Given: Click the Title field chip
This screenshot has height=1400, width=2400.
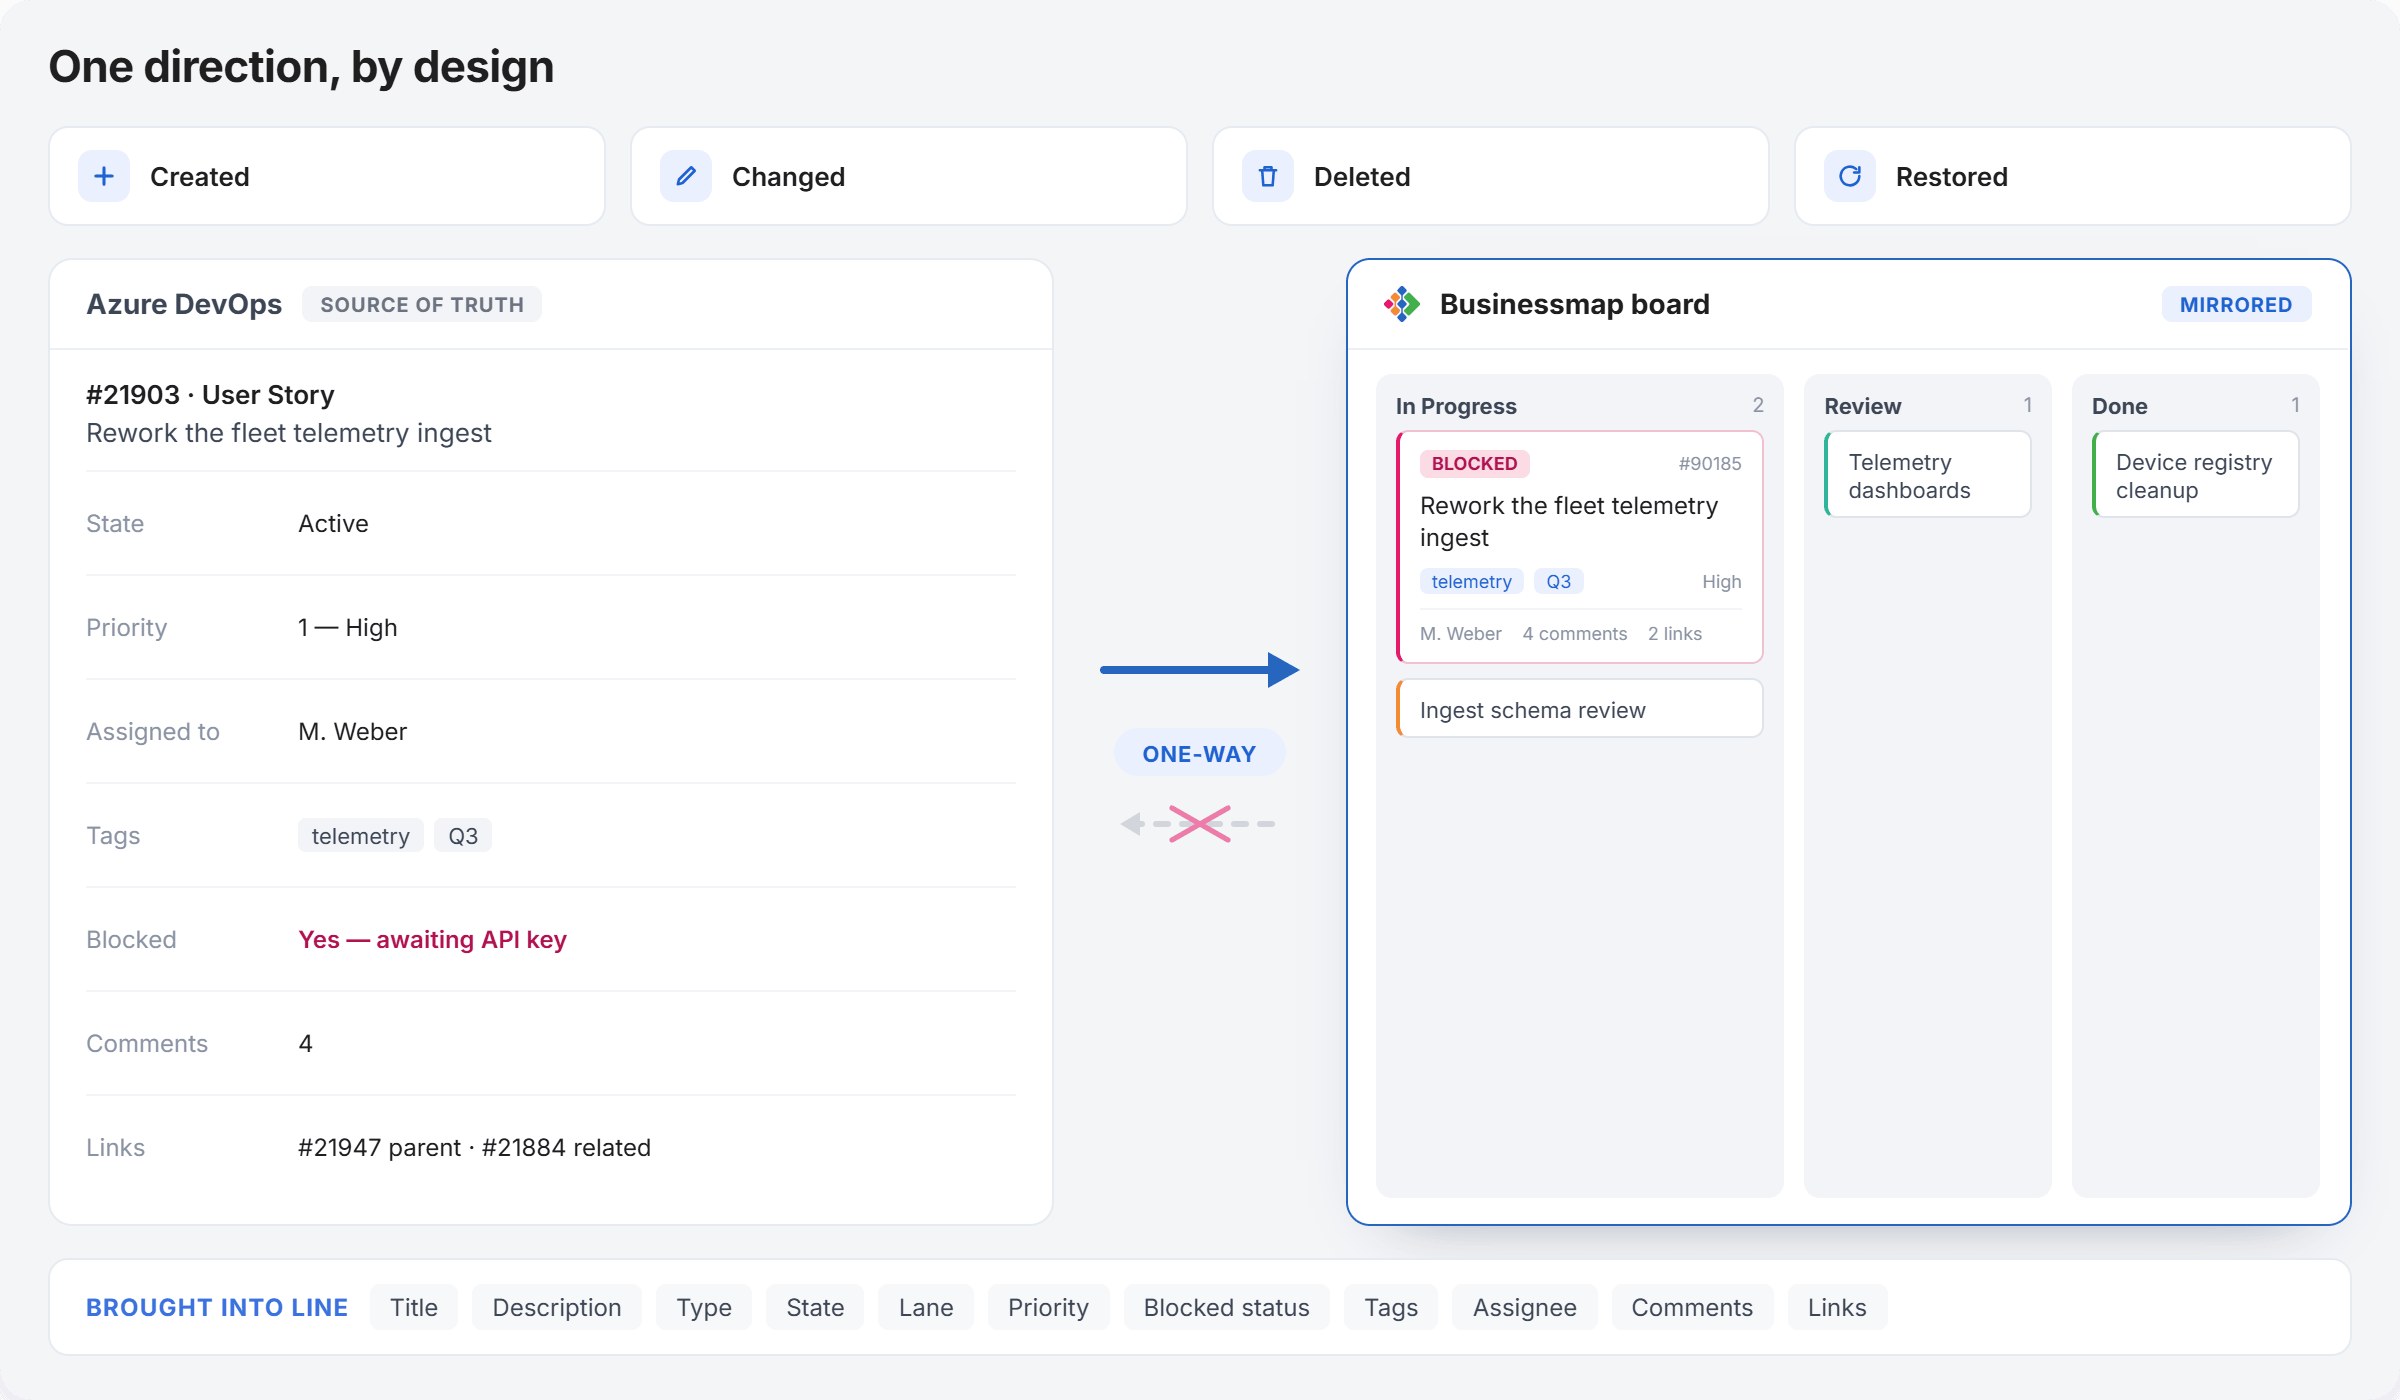Looking at the screenshot, I should tap(414, 1308).
